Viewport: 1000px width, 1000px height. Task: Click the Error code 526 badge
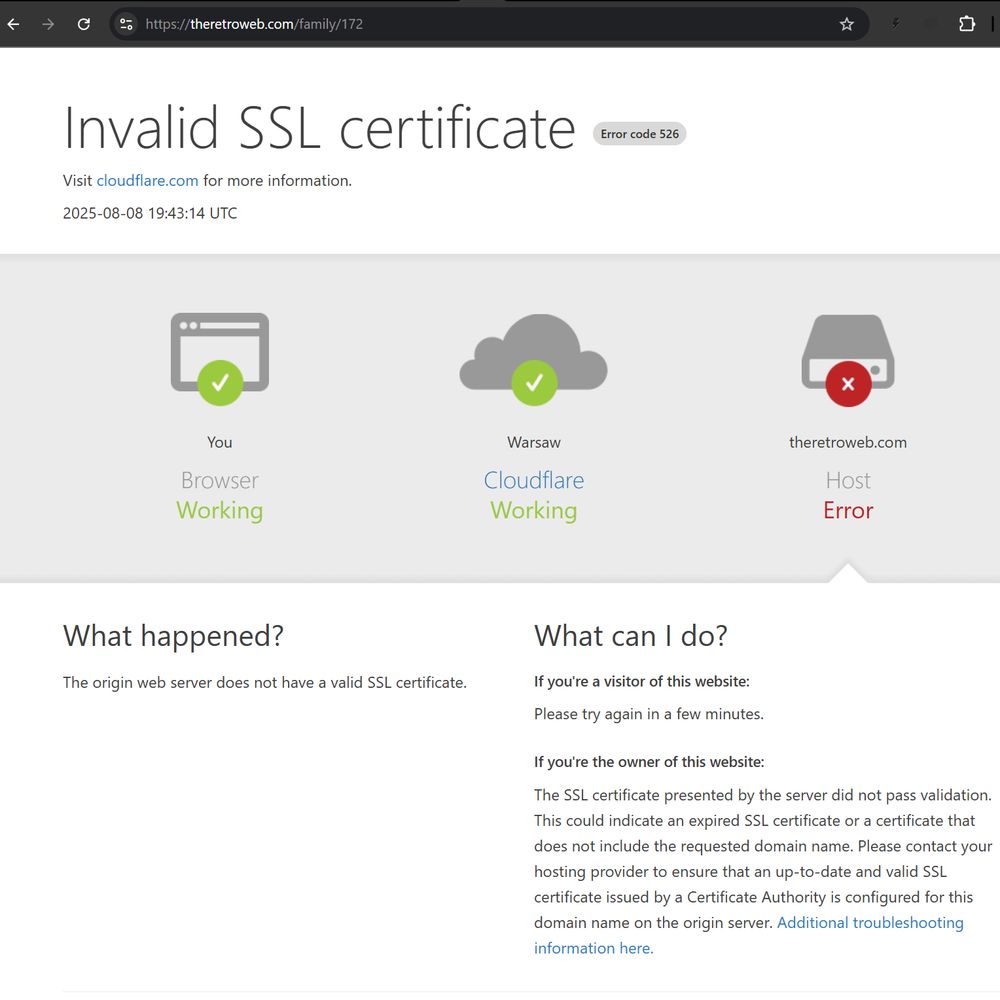point(639,134)
